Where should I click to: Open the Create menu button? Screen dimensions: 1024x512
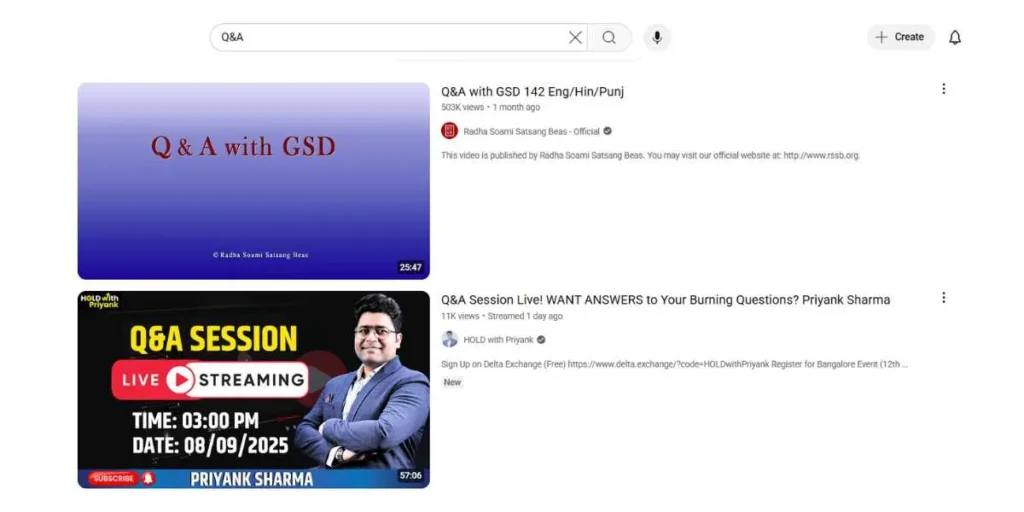tap(901, 37)
